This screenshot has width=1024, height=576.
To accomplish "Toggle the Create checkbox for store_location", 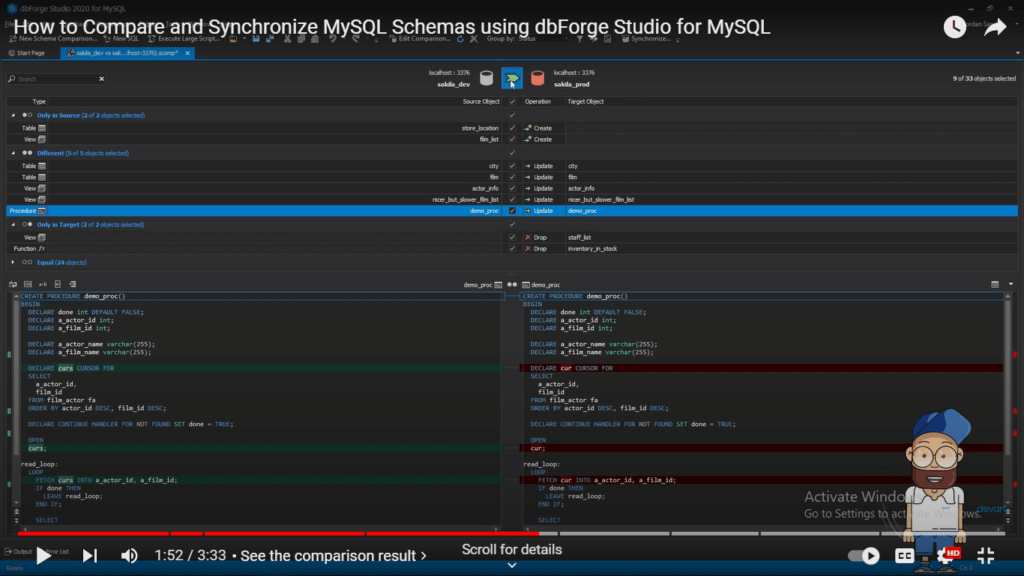I will [x=512, y=128].
